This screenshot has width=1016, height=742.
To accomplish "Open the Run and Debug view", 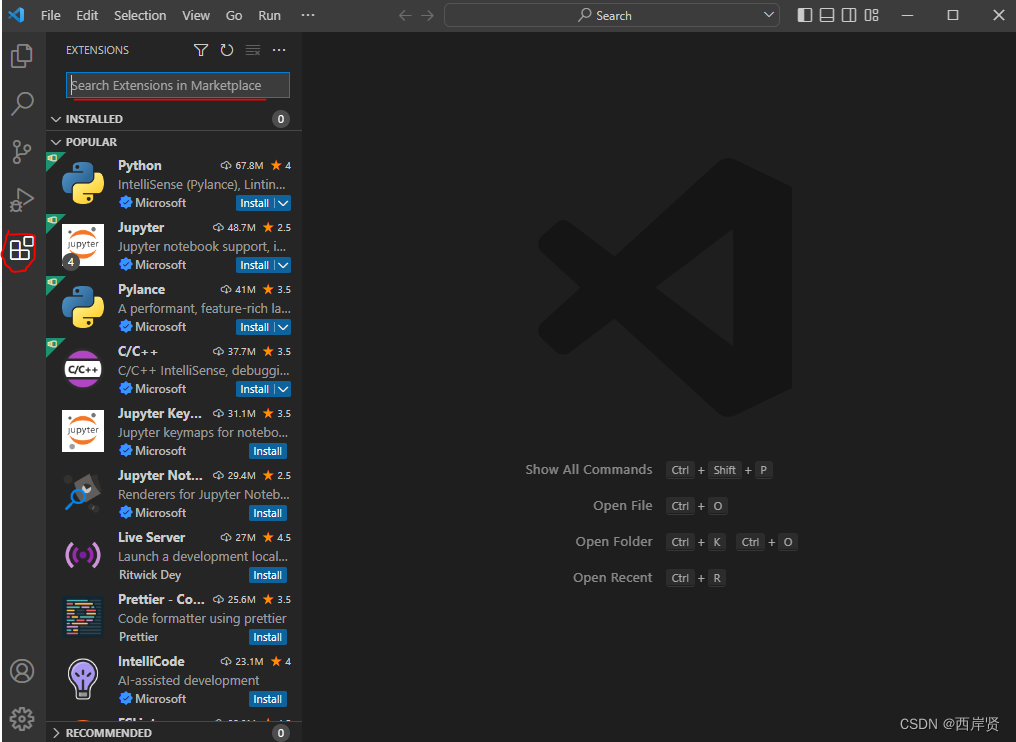I will 21,200.
